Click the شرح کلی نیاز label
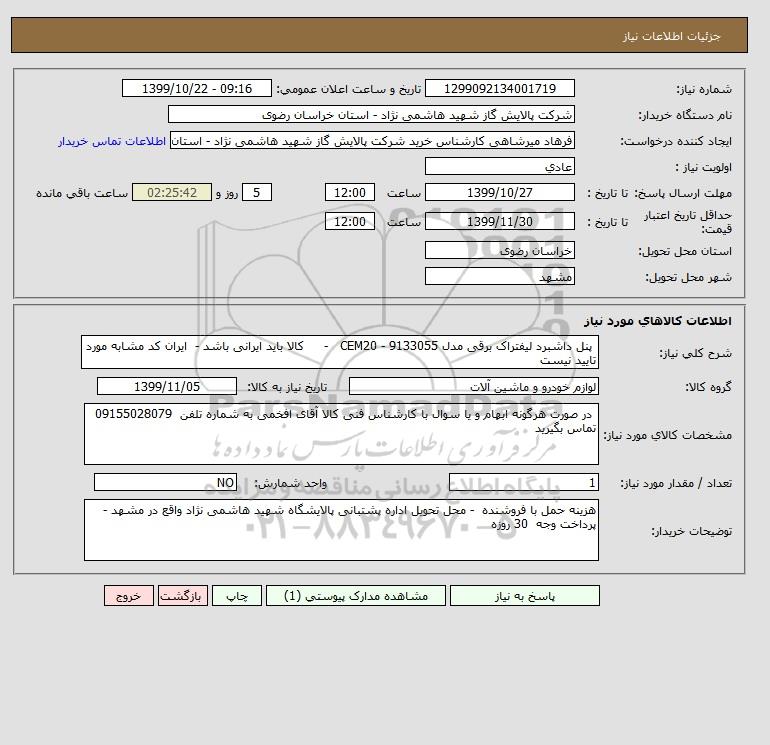Screen dimensions: 770x745 point(695,353)
